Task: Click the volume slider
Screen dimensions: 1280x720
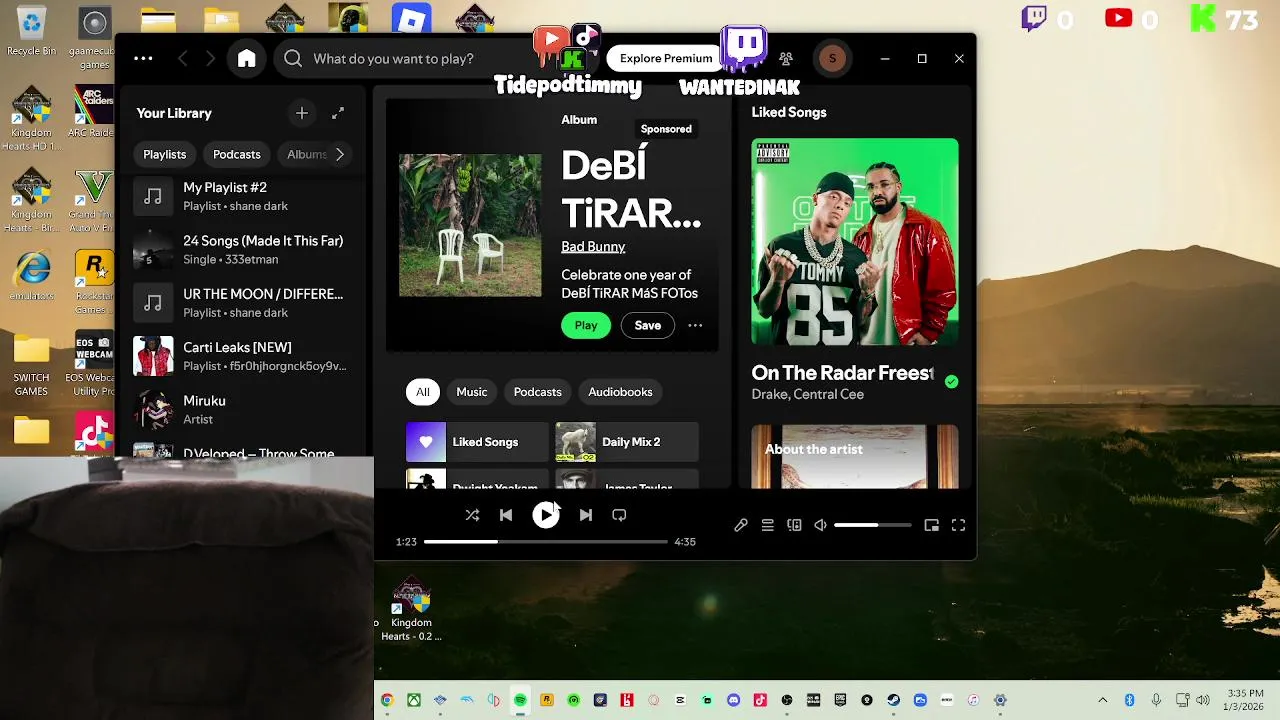Action: coord(873,525)
